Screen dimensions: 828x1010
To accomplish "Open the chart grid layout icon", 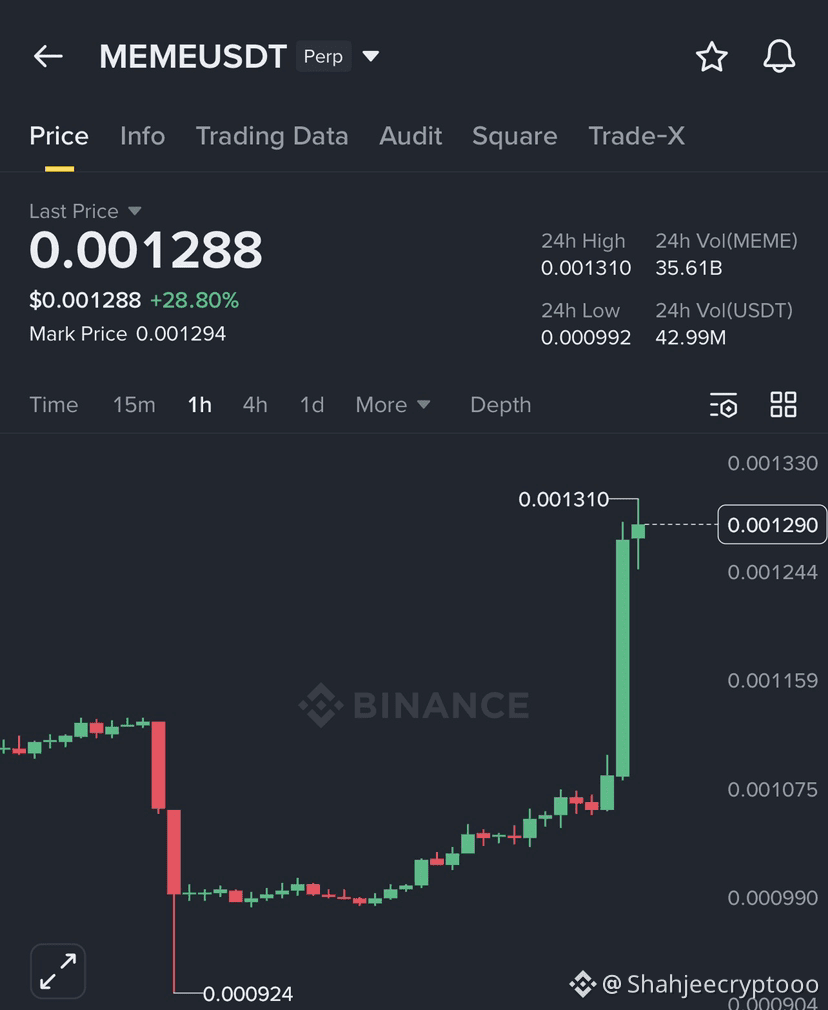I will tap(783, 405).
